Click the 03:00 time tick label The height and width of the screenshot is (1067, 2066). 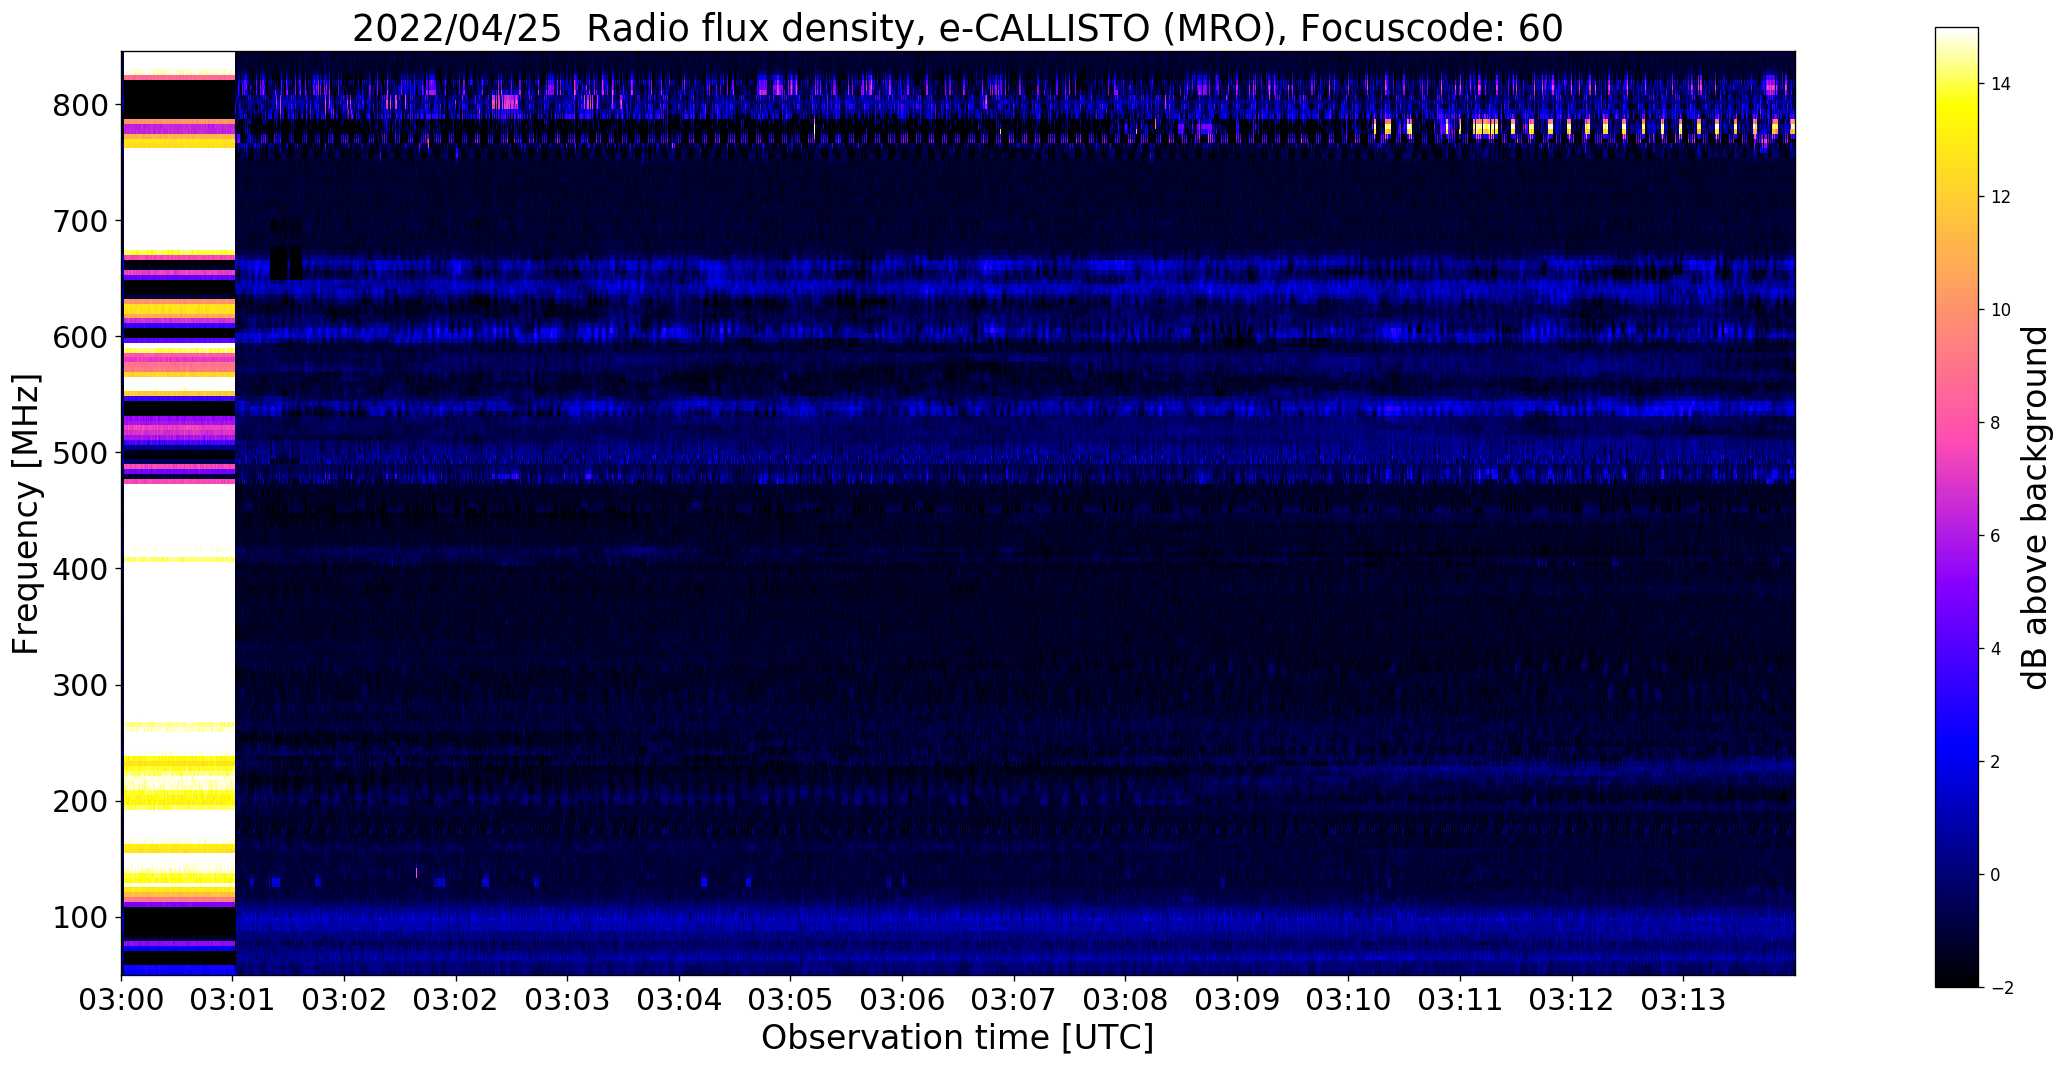click(122, 1000)
